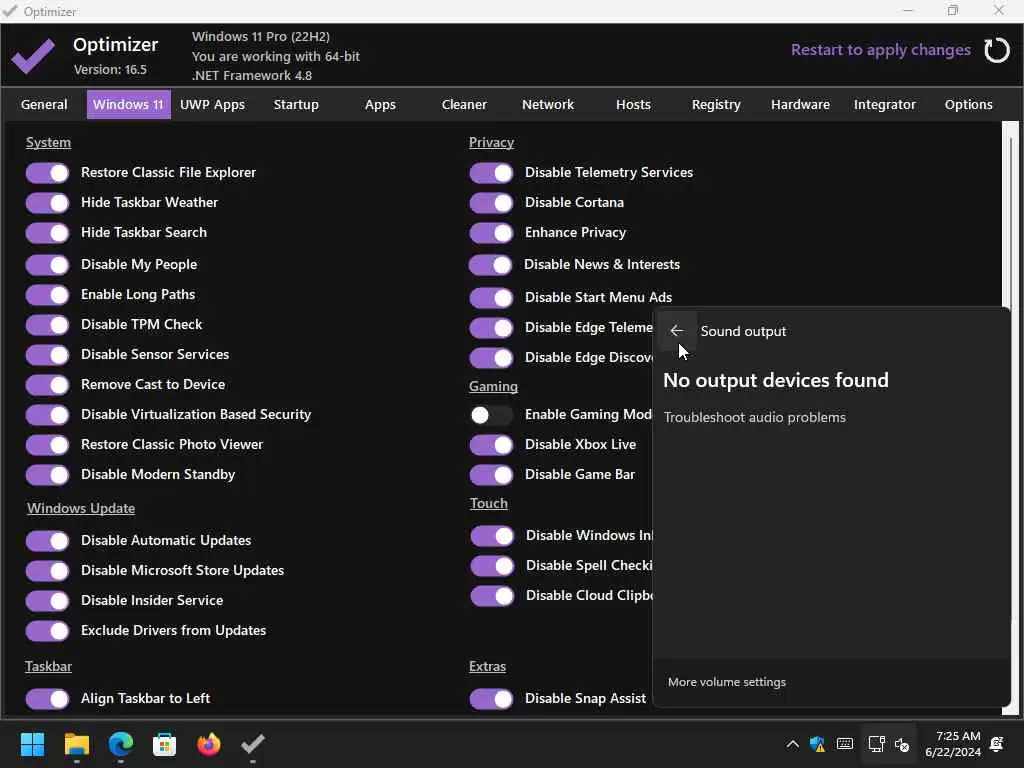Click Troubleshoot audio problems link

pos(754,417)
